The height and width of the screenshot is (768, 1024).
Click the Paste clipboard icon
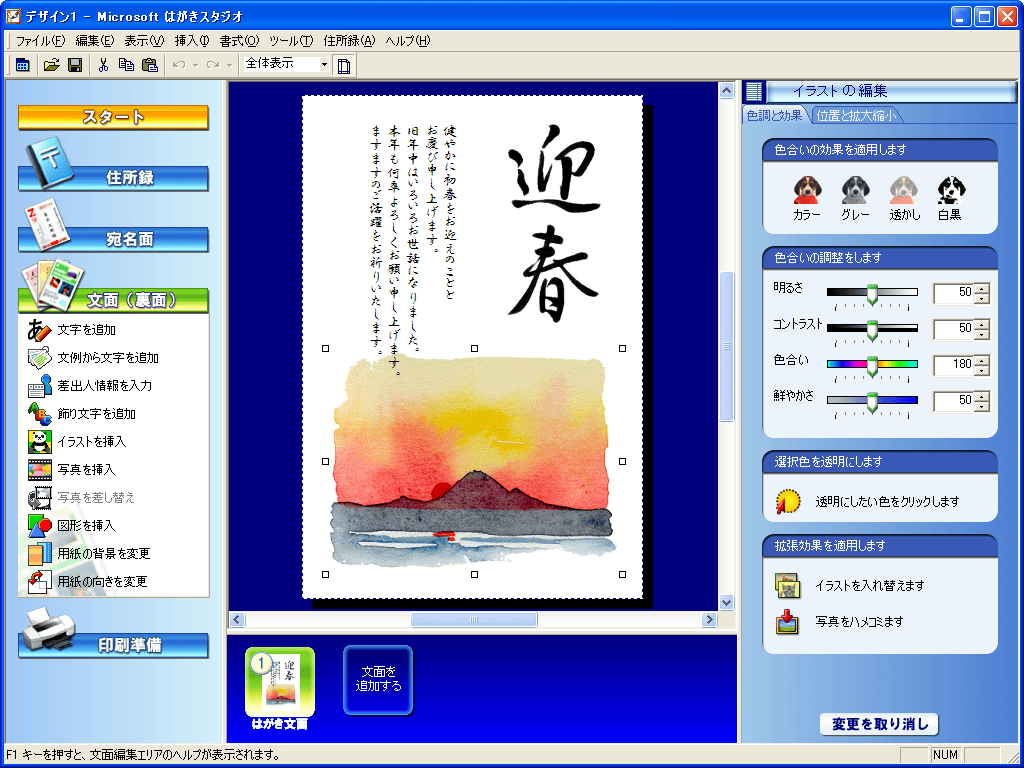coord(150,65)
